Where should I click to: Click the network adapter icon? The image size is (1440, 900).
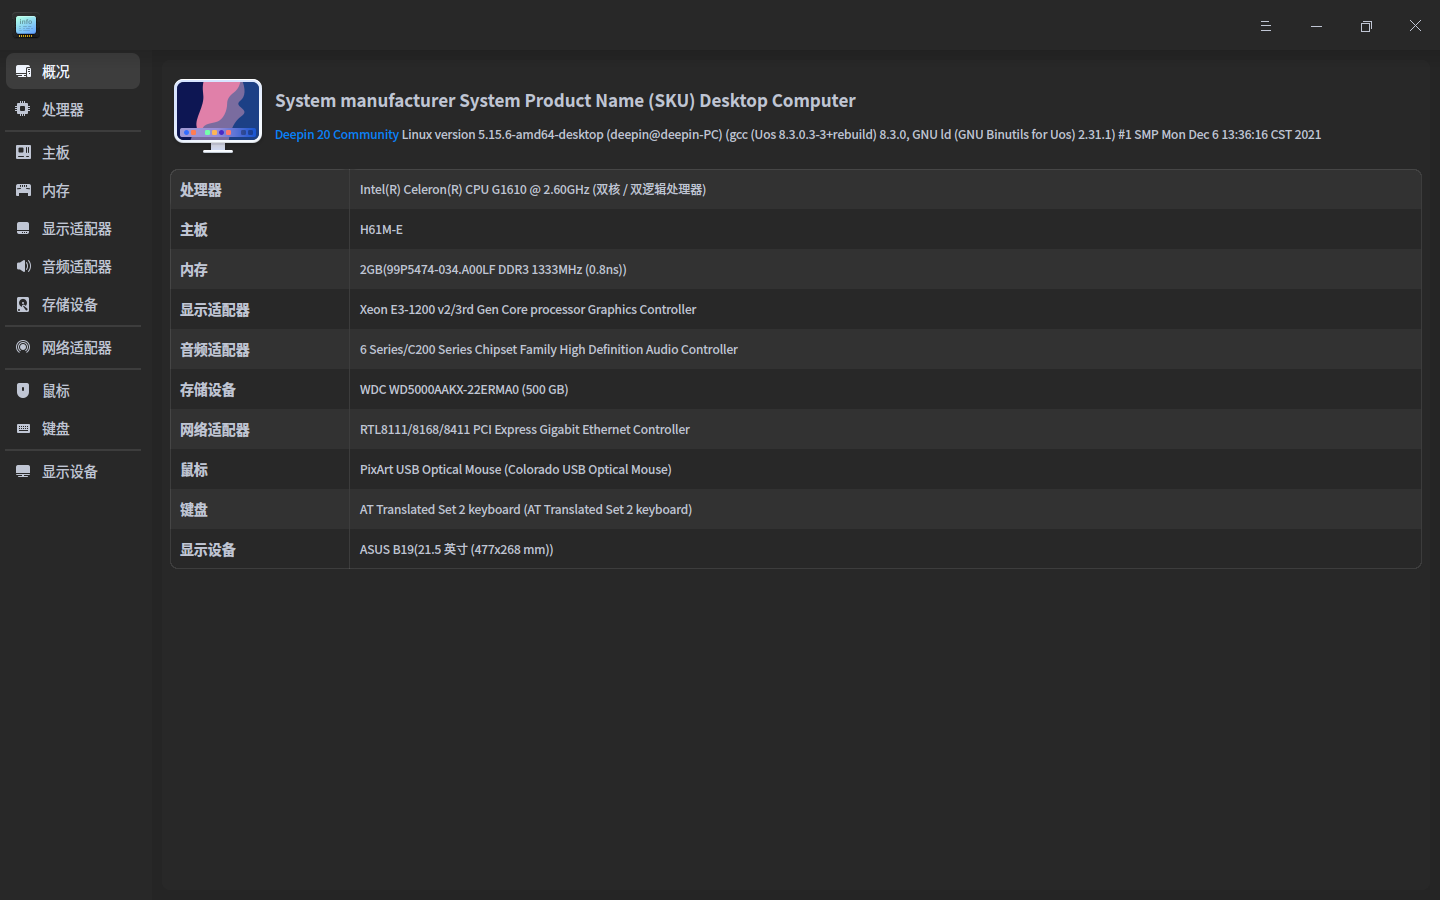coord(23,347)
